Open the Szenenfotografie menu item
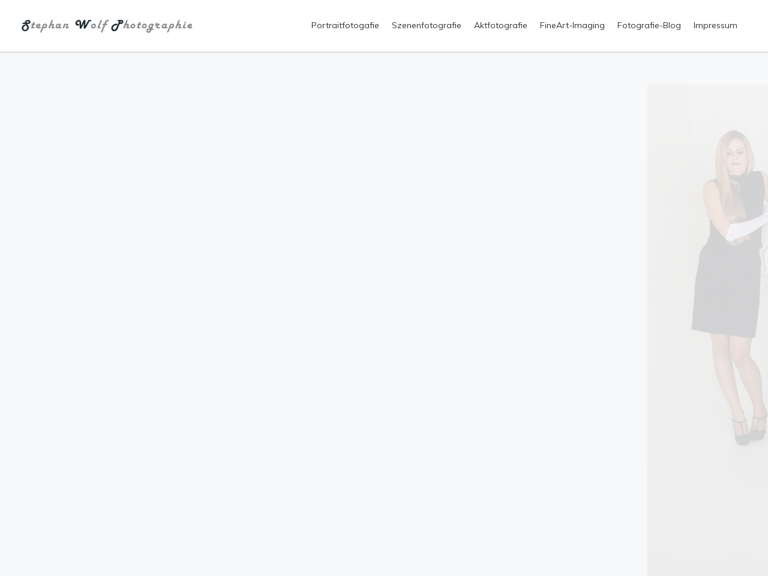This screenshot has width=768, height=576. (x=426, y=26)
